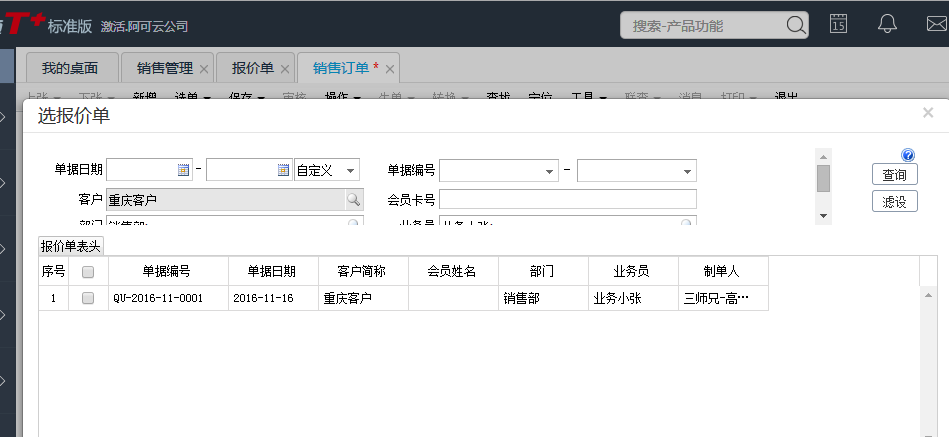Click the 单据编号 column header

(168, 271)
